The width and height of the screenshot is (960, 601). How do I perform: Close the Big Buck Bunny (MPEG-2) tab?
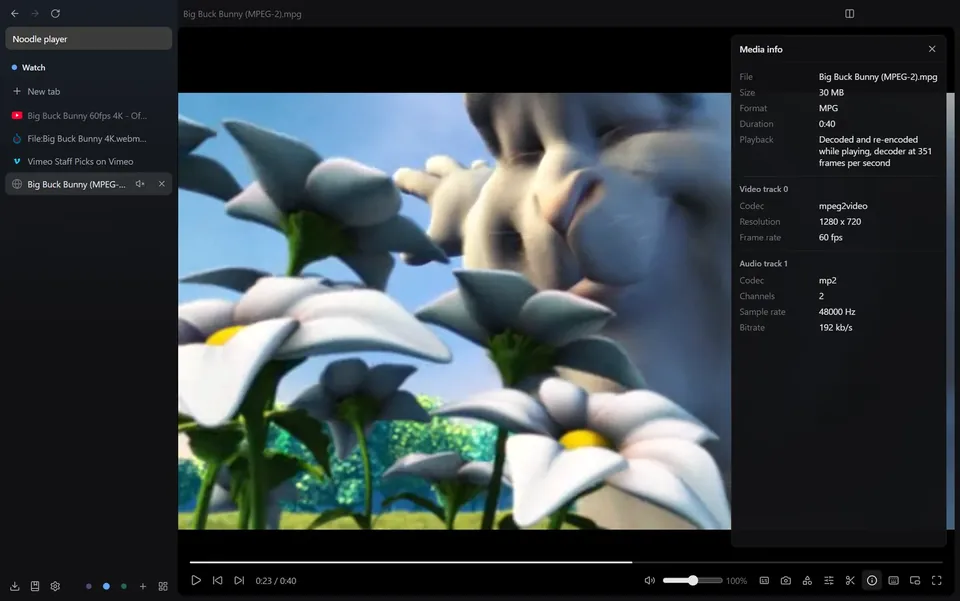click(162, 184)
